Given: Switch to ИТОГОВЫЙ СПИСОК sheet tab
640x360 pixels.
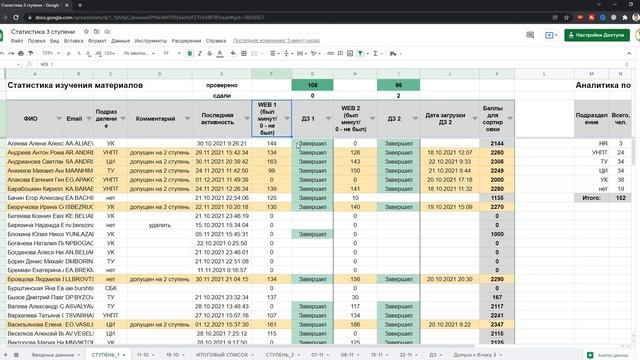Looking at the screenshot, I should 224,355.
